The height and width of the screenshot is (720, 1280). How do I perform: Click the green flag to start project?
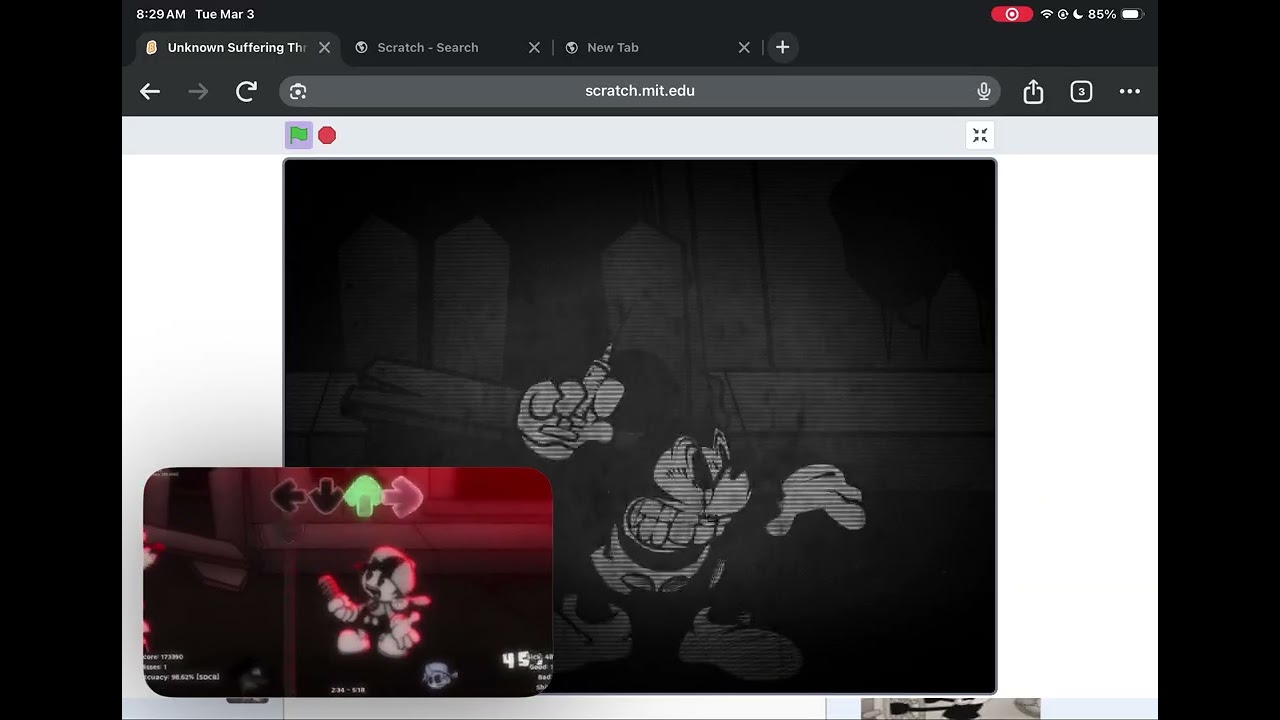tap(298, 135)
